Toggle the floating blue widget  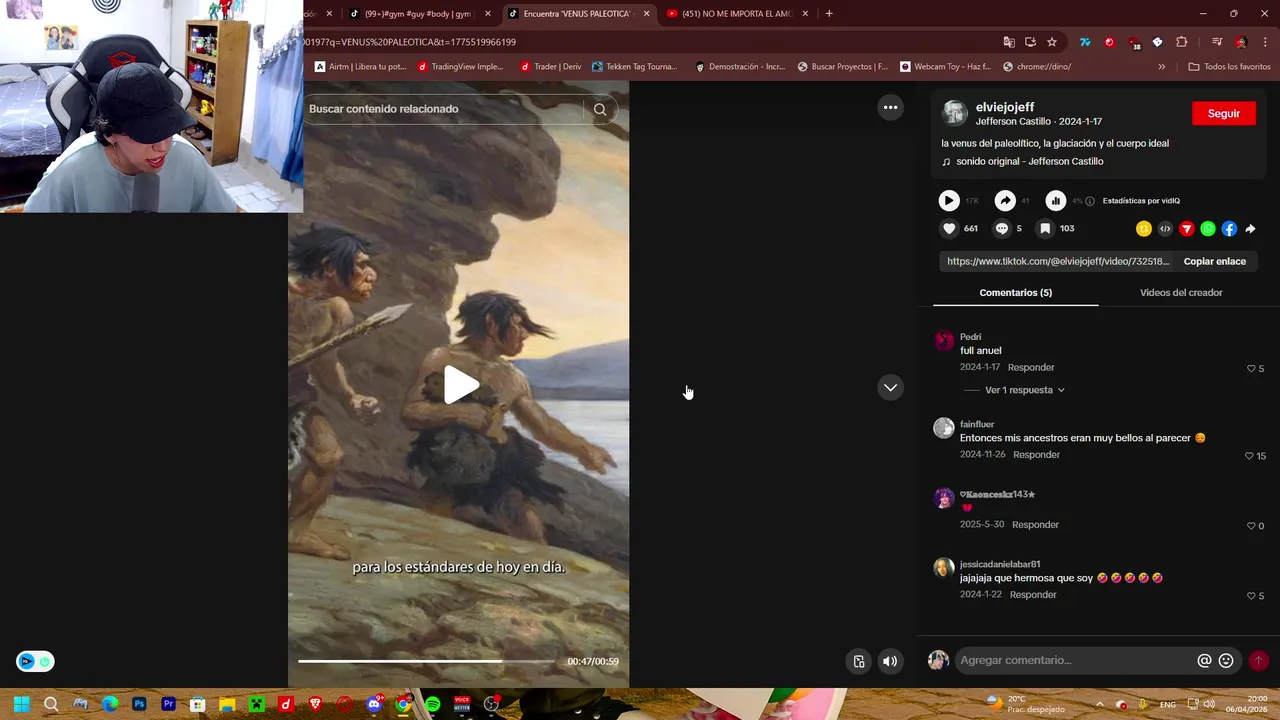tap(35, 661)
